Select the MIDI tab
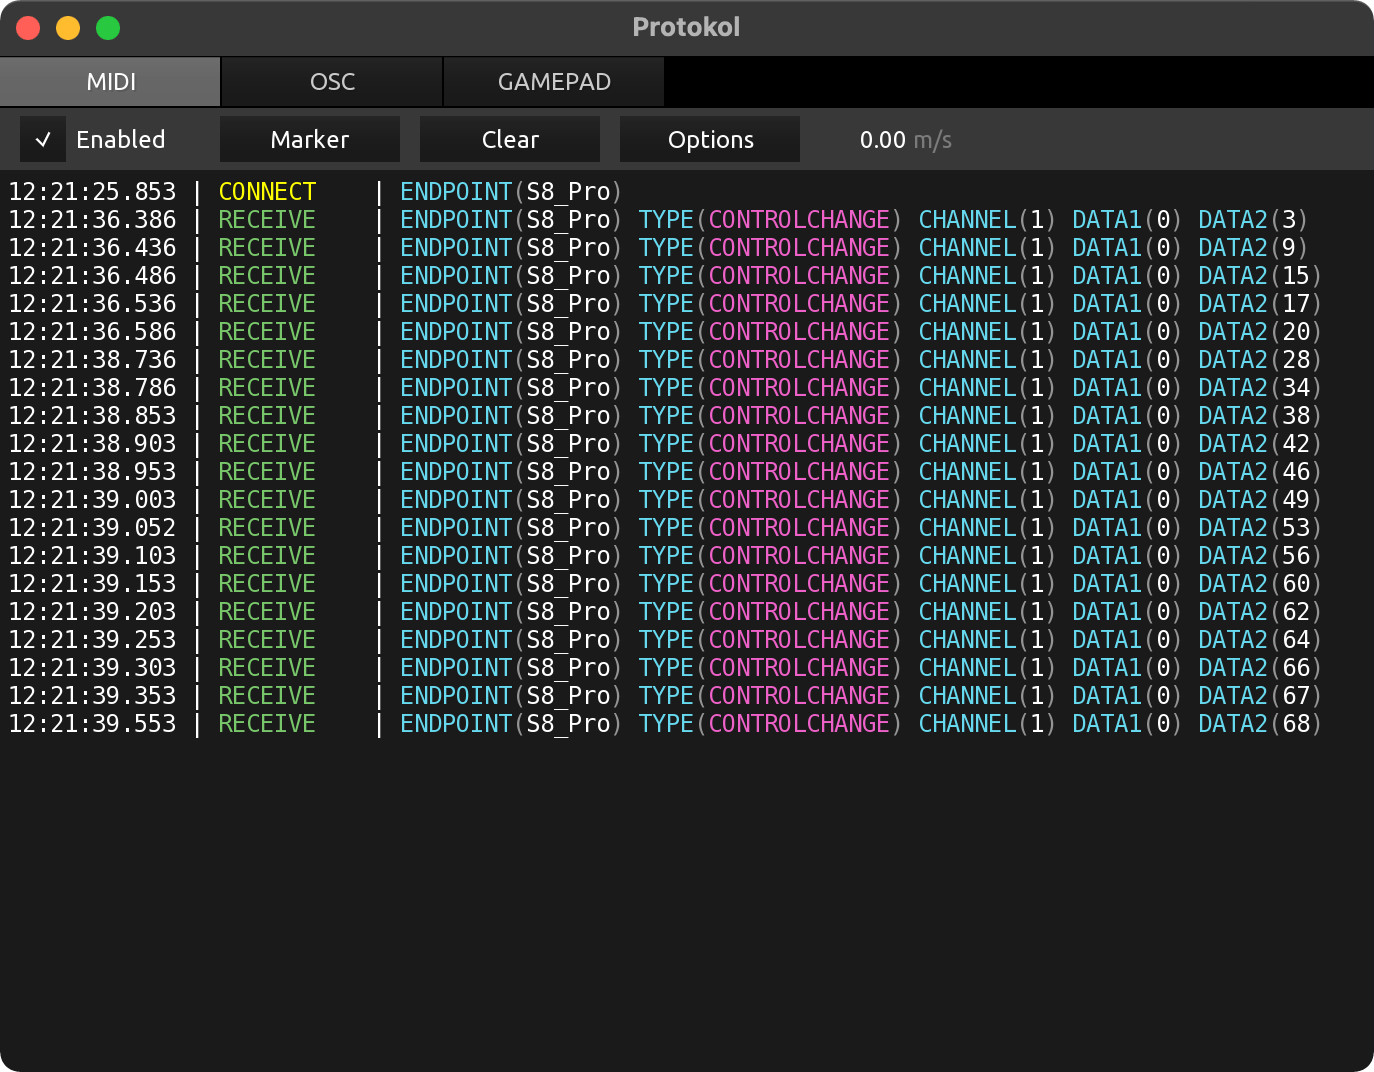The image size is (1374, 1072). [x=110, y=81]
